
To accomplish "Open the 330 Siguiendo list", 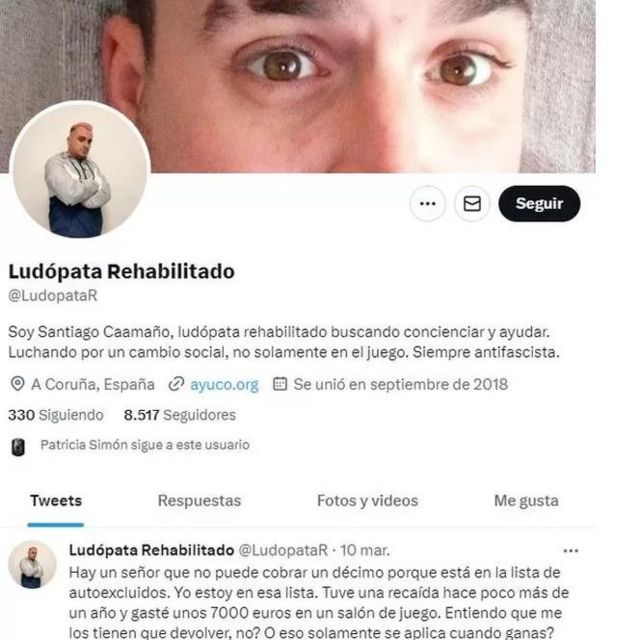I will 56,415.
